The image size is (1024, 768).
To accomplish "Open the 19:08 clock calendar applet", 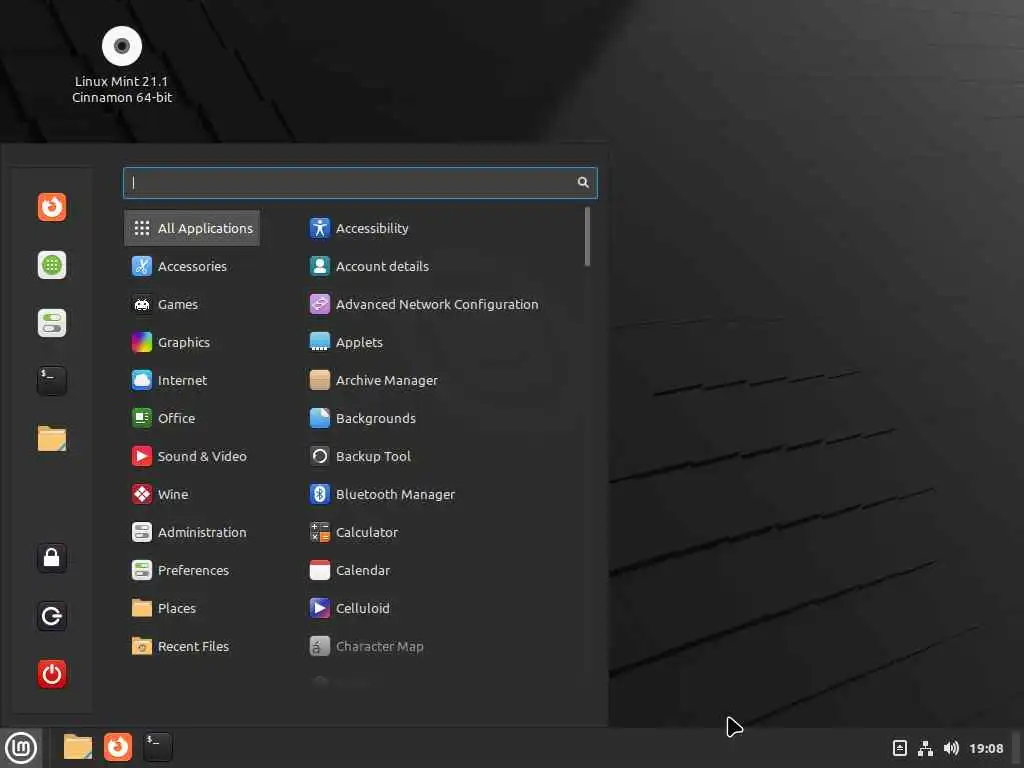I will 986,748.
